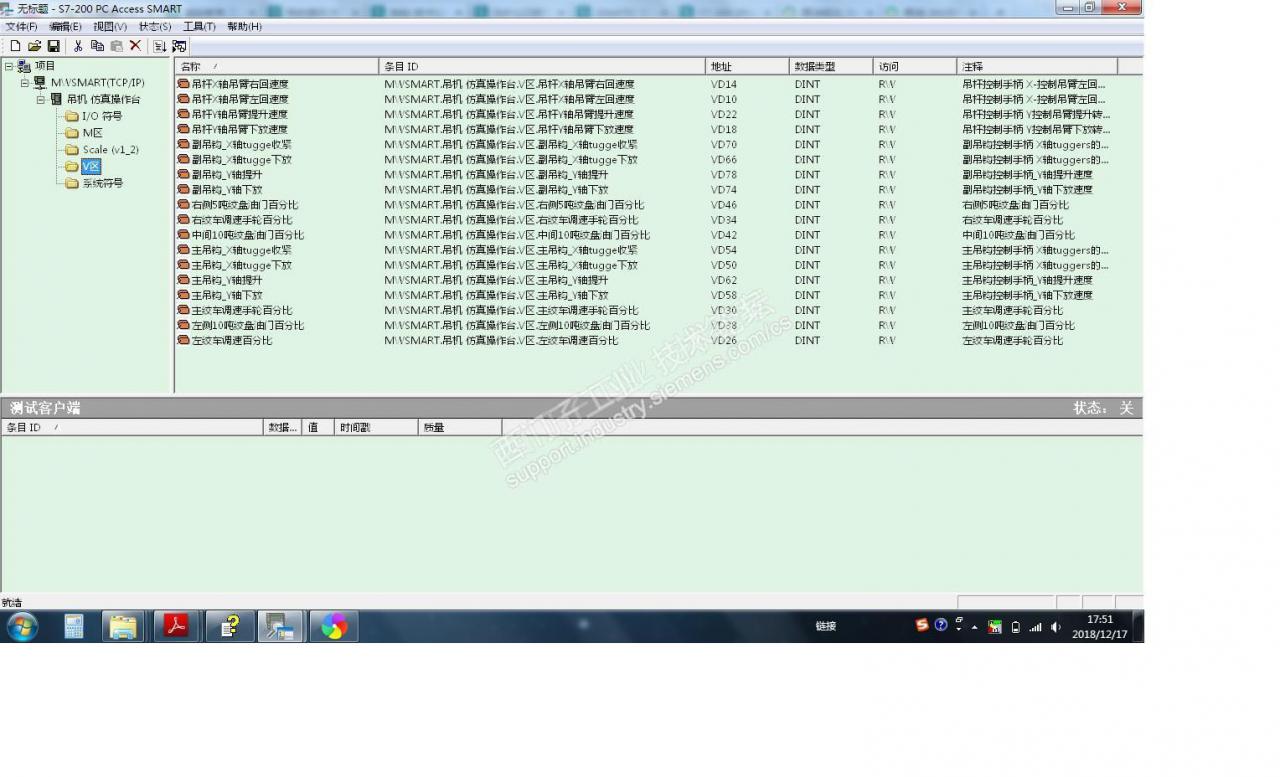Open Adobe Reader from the taskbar

(x=177, y=626)
